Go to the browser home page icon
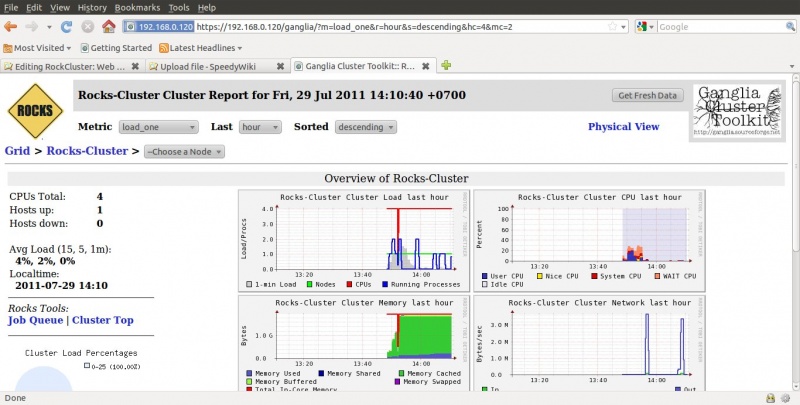The image size is (800, 405). 108,27
